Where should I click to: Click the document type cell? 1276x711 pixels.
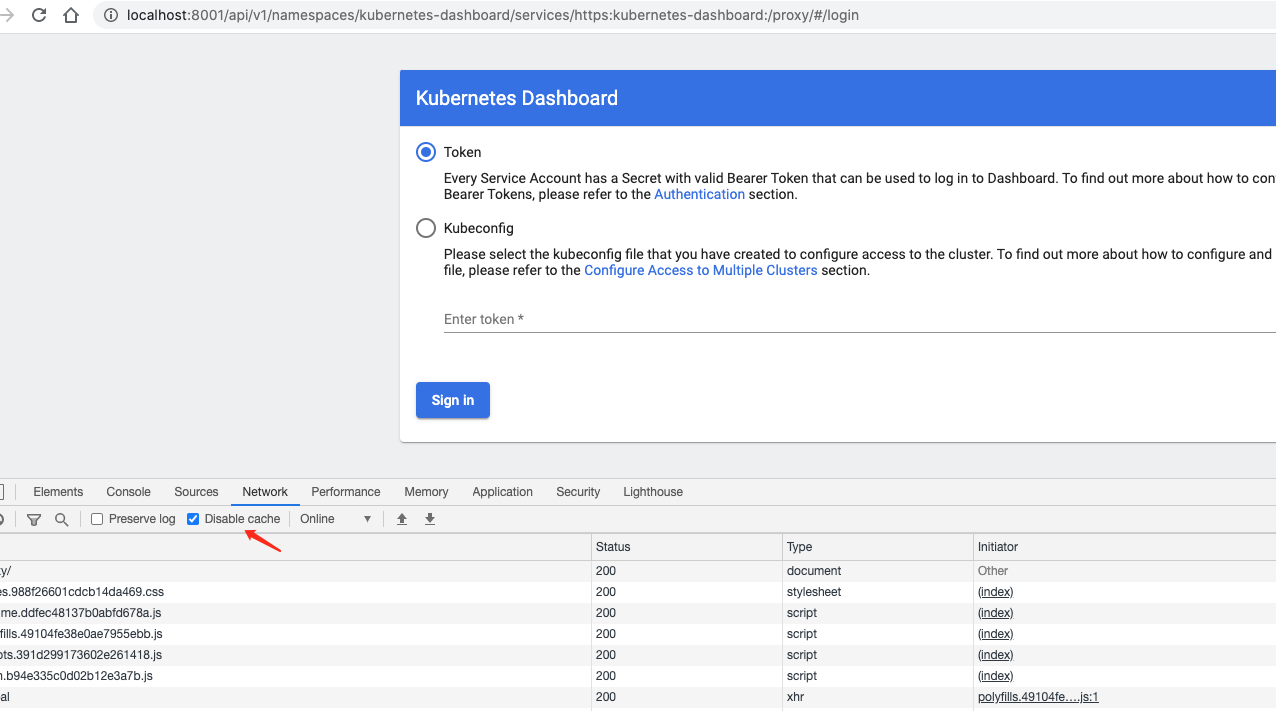878,571
